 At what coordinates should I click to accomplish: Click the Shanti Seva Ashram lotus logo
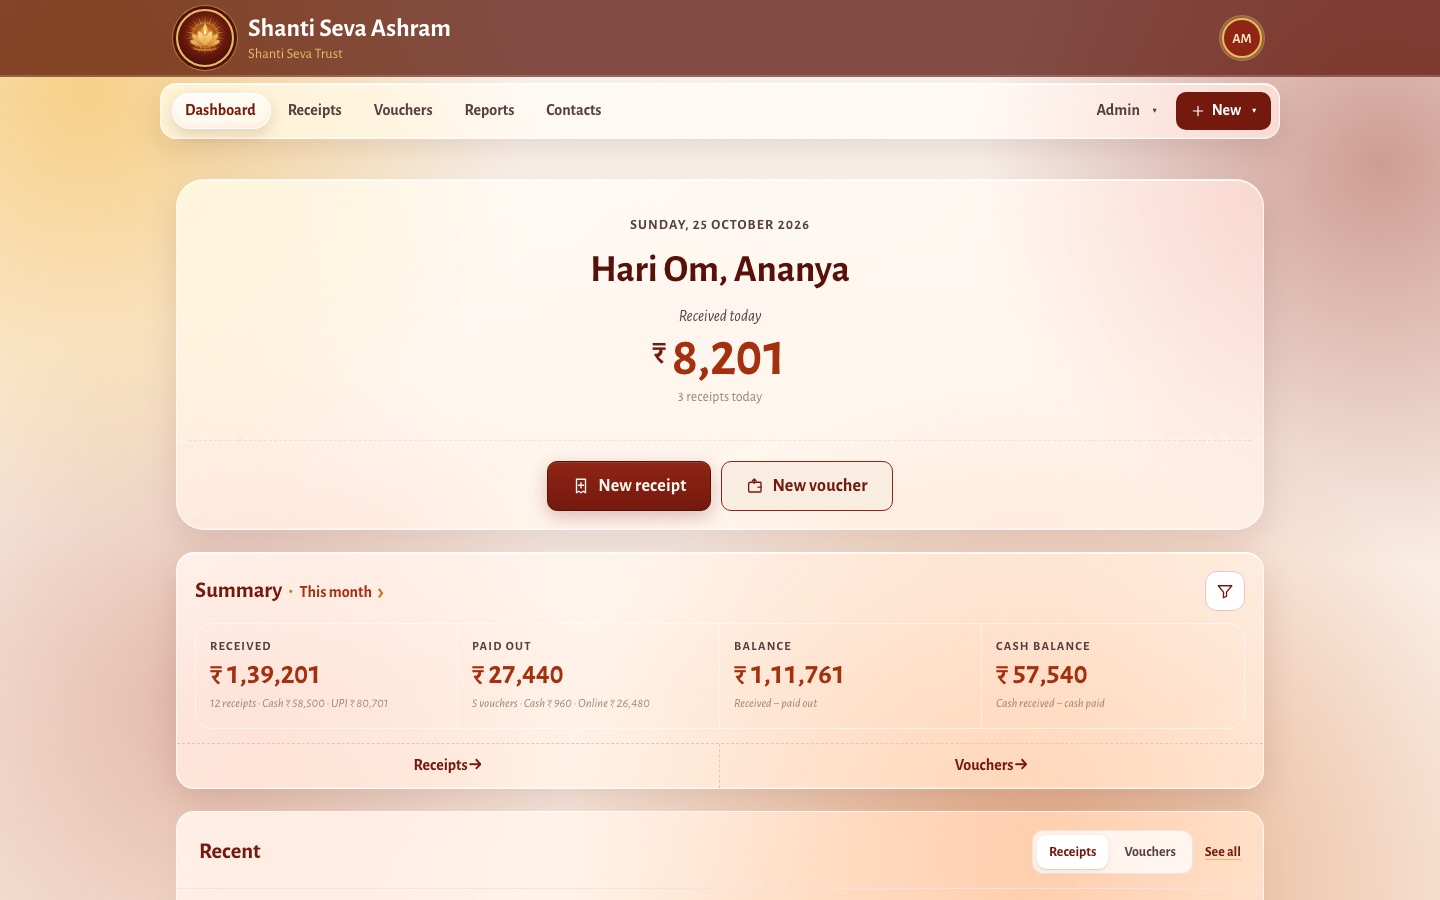click(205, 38)
